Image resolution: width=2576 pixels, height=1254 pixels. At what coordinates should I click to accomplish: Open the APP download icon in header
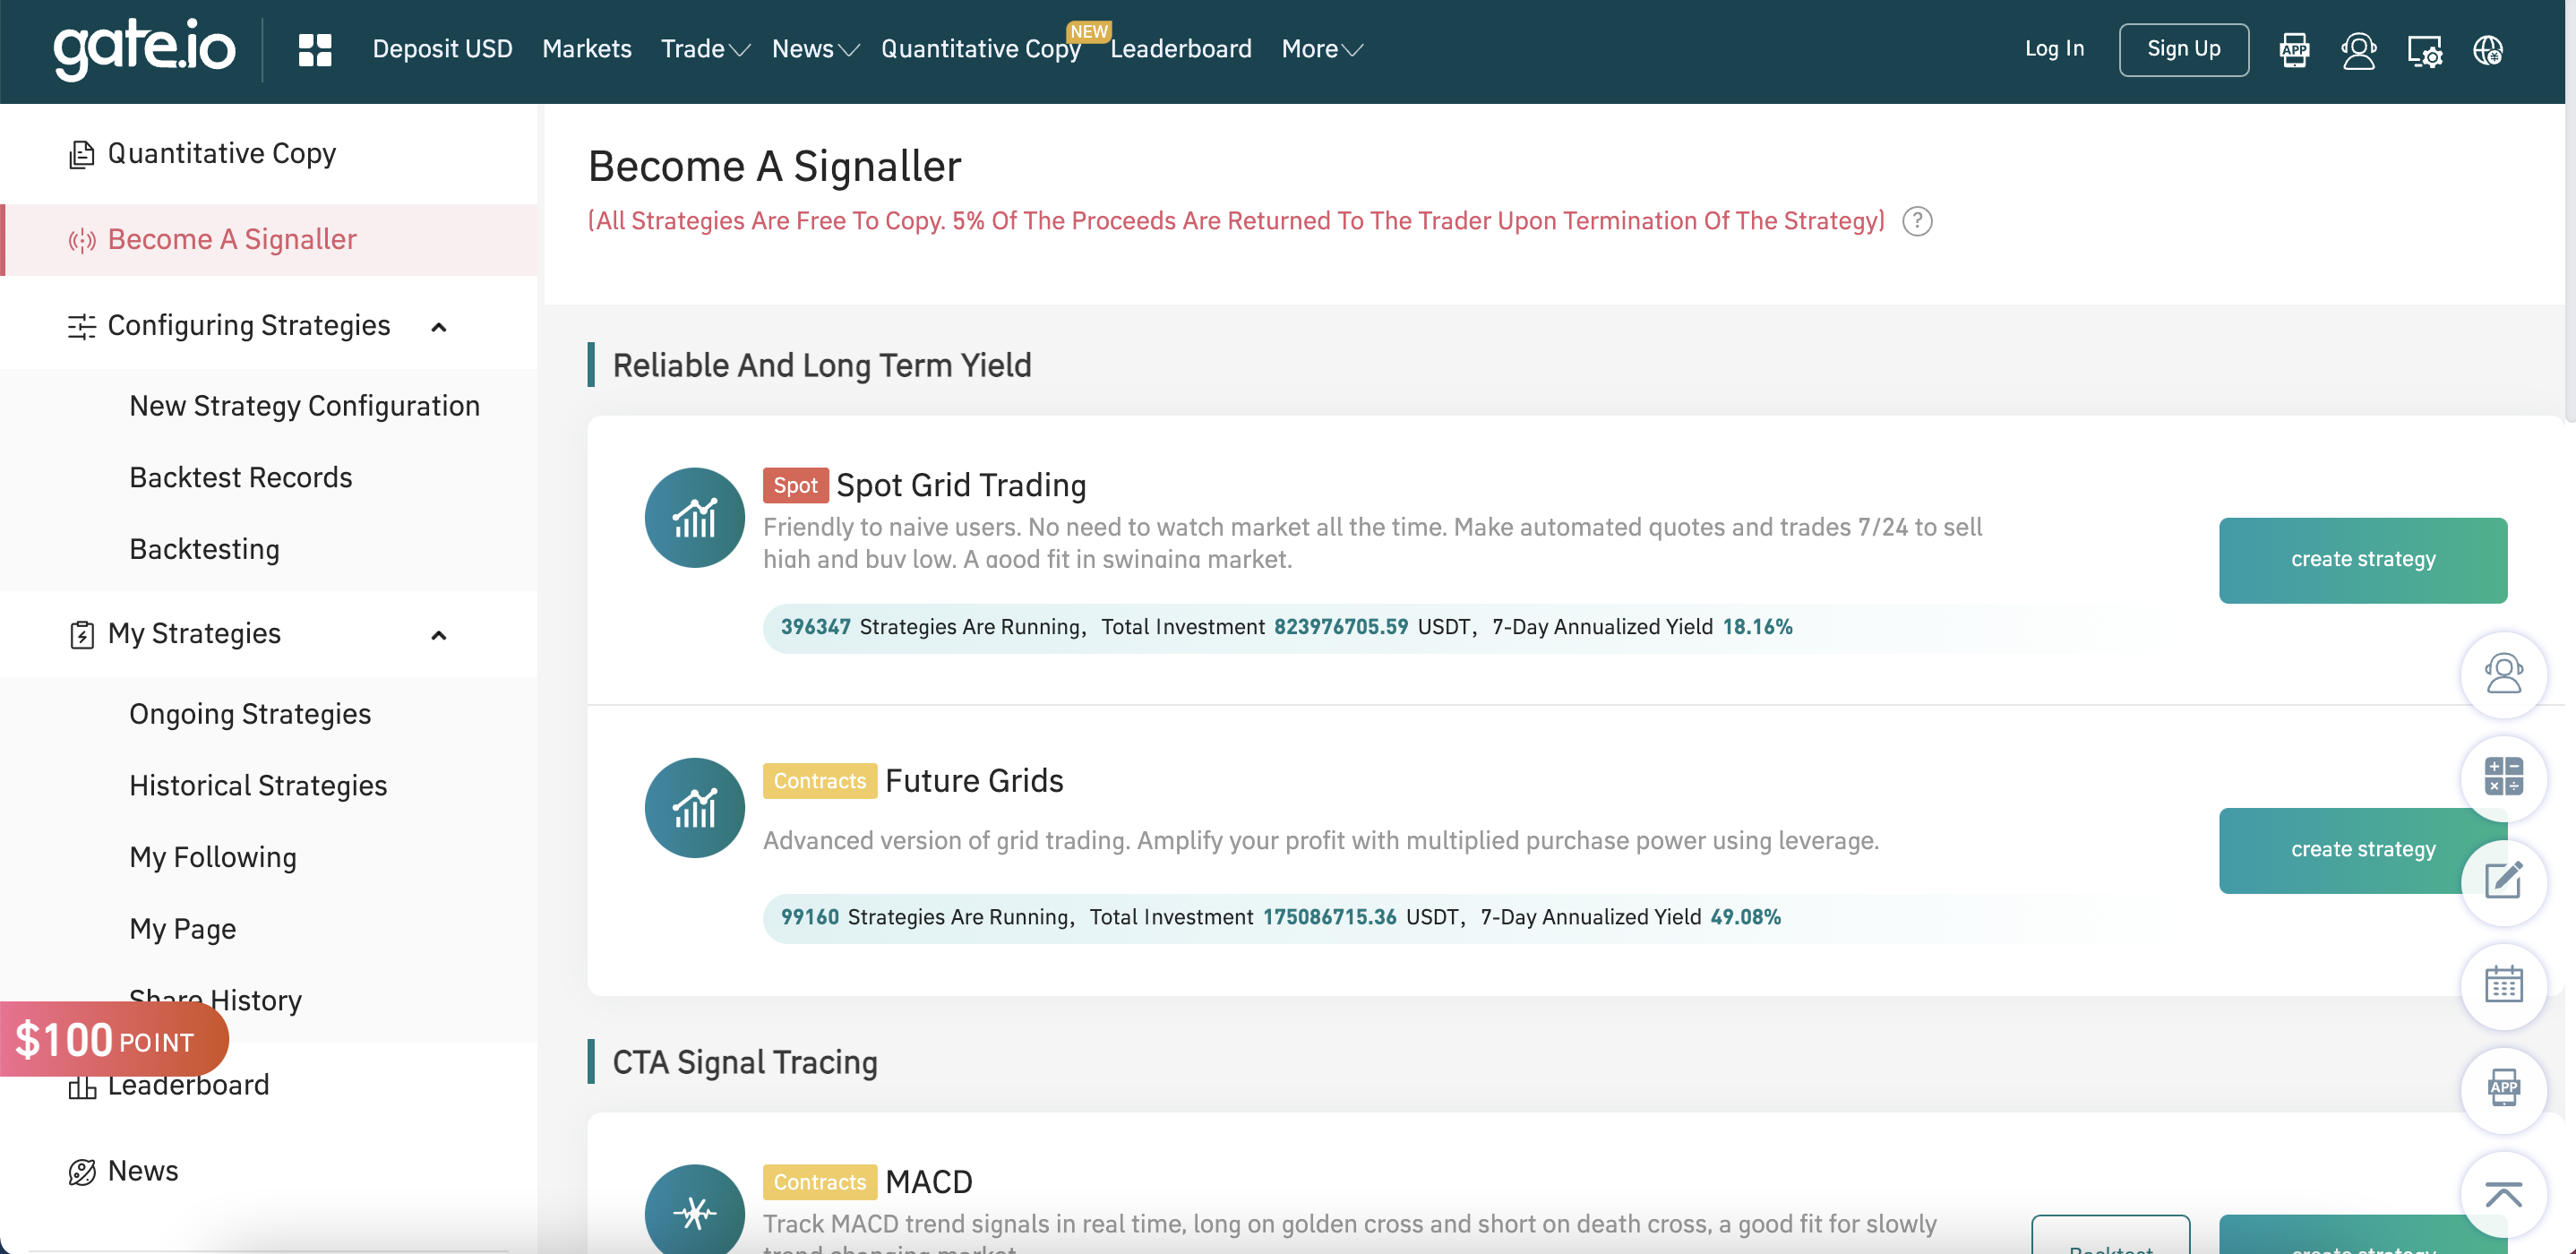click(x=2294, y=49)
